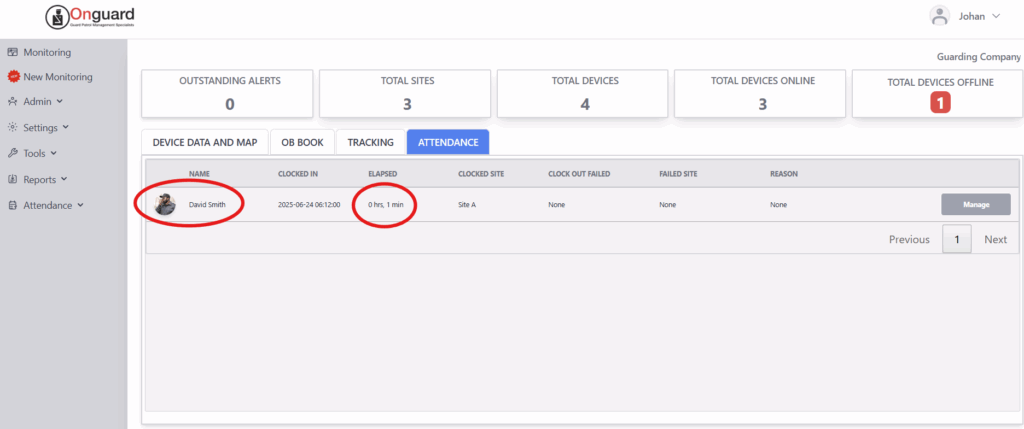Click David Smith's profile photo
Image resolution: width=1024 pixels, height=429 pixels.
click(165, 204)
